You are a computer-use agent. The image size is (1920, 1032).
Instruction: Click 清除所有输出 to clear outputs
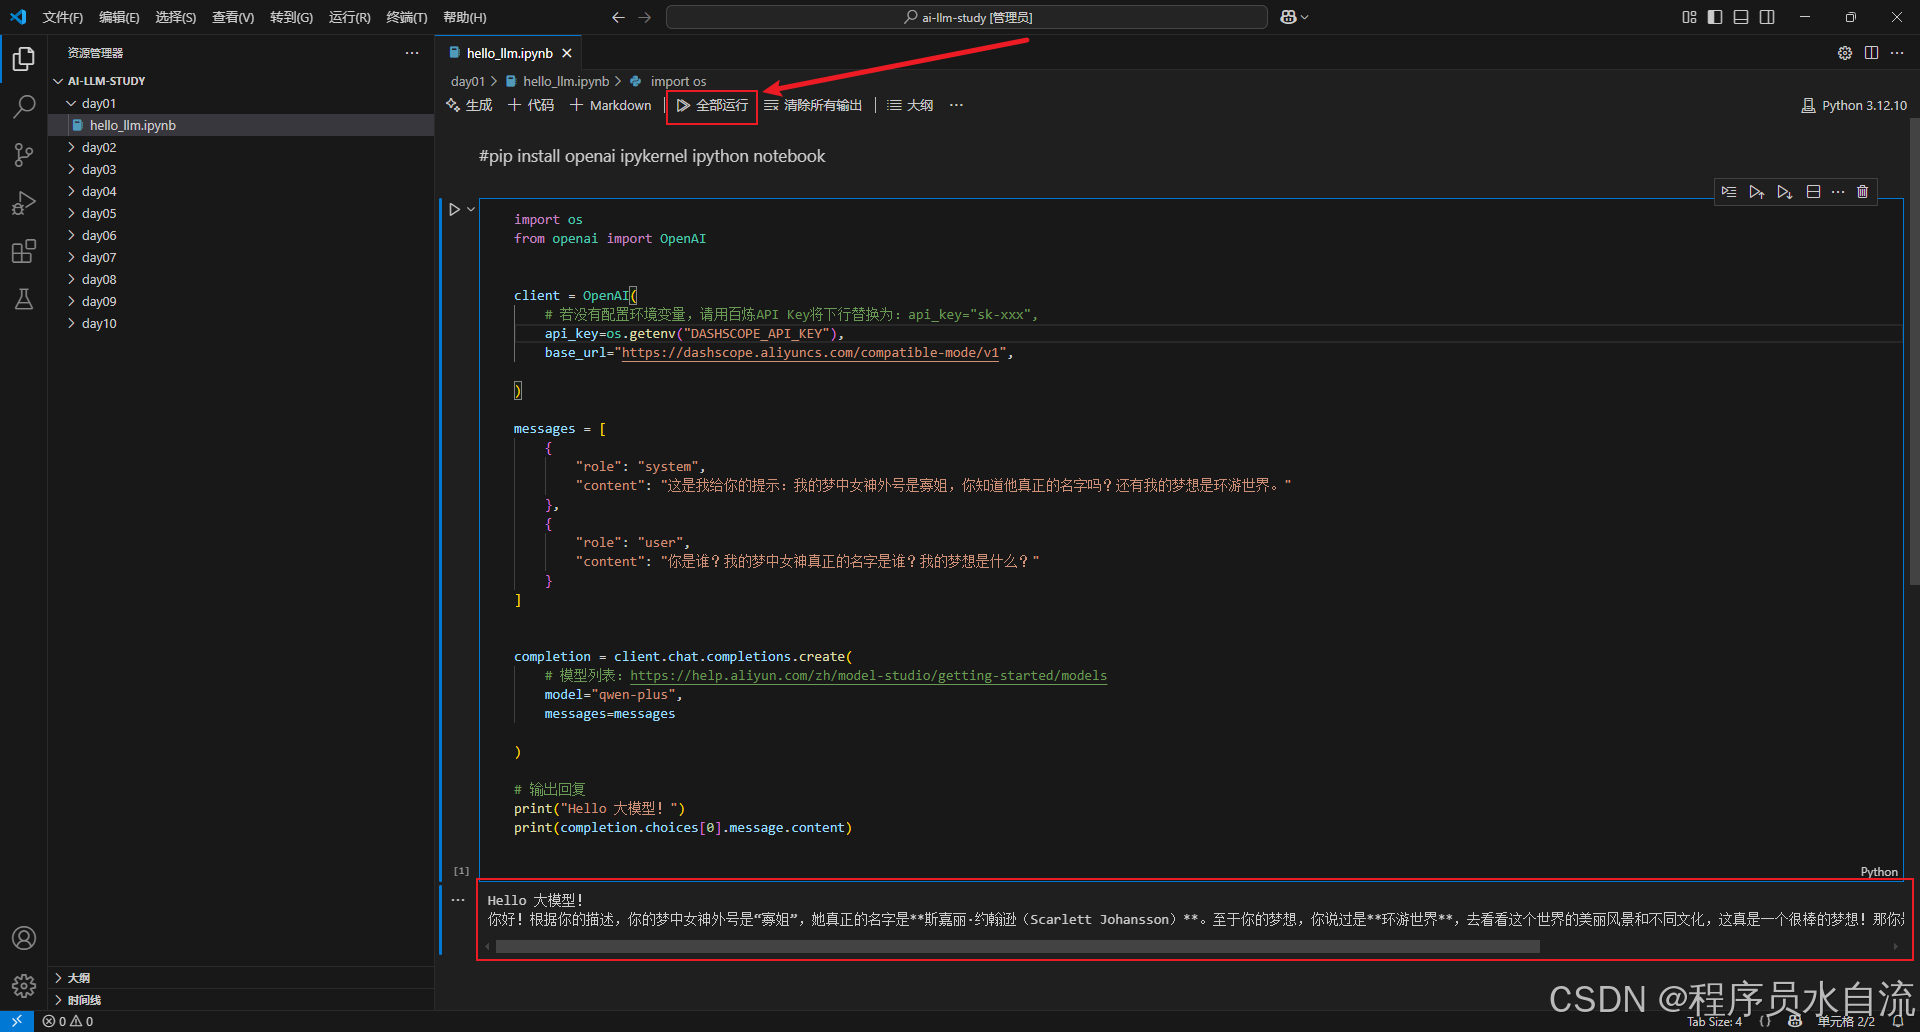point(813,105)
